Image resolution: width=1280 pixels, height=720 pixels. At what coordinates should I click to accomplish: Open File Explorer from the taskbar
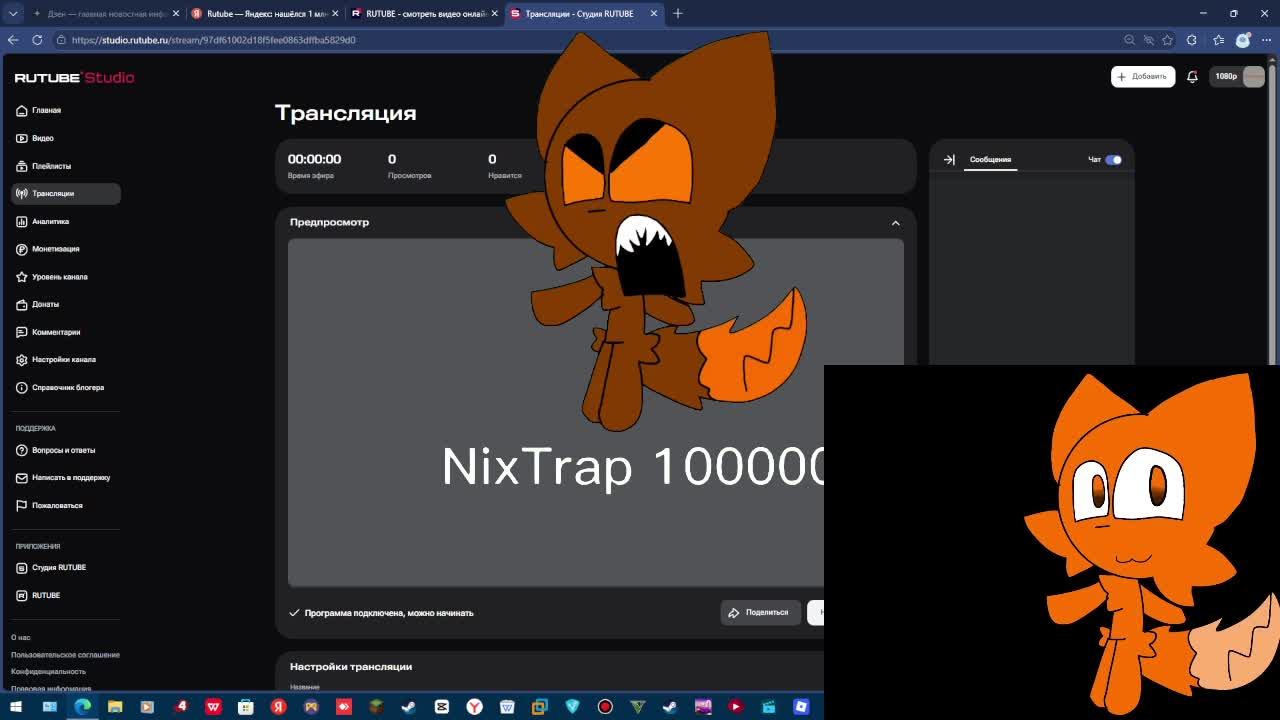(115, 707)
